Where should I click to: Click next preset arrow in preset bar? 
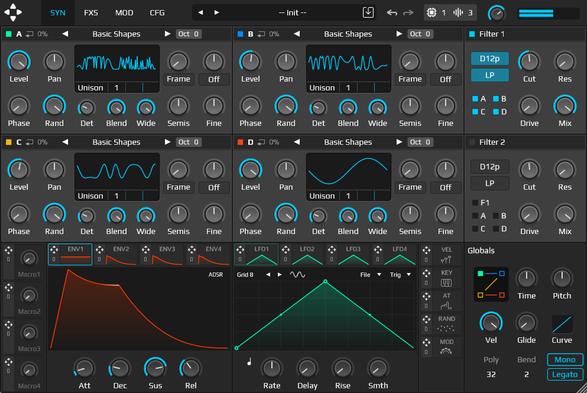tap(216, 13)
